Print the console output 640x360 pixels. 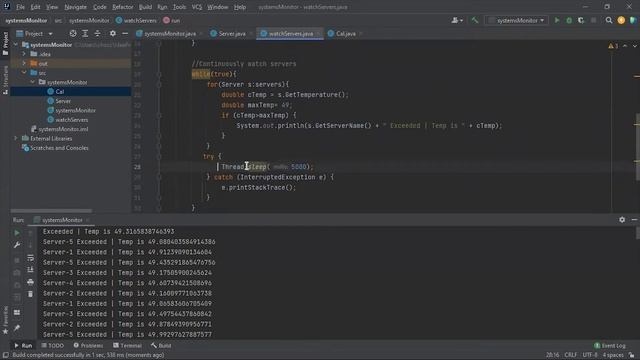pyautogui.click(x=31, y=282)
